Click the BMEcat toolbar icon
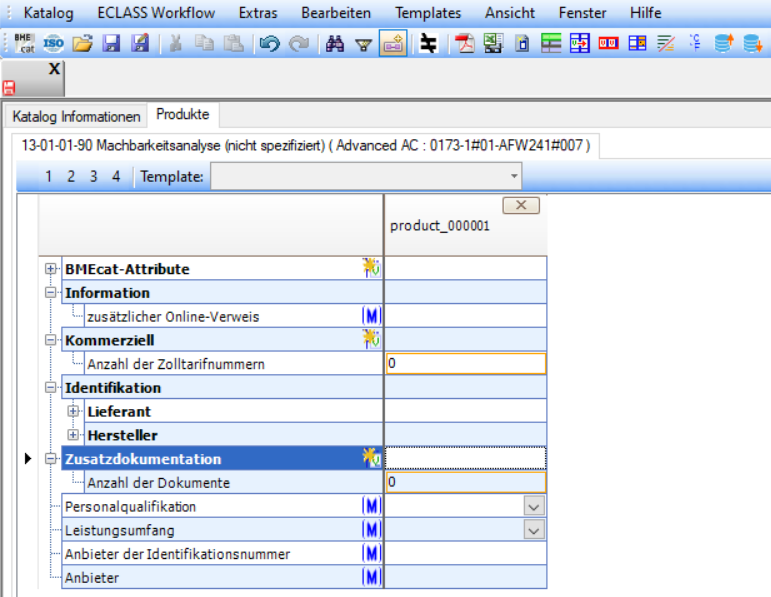771x597 pixels. pyautogui.click(x=24, y=43)
